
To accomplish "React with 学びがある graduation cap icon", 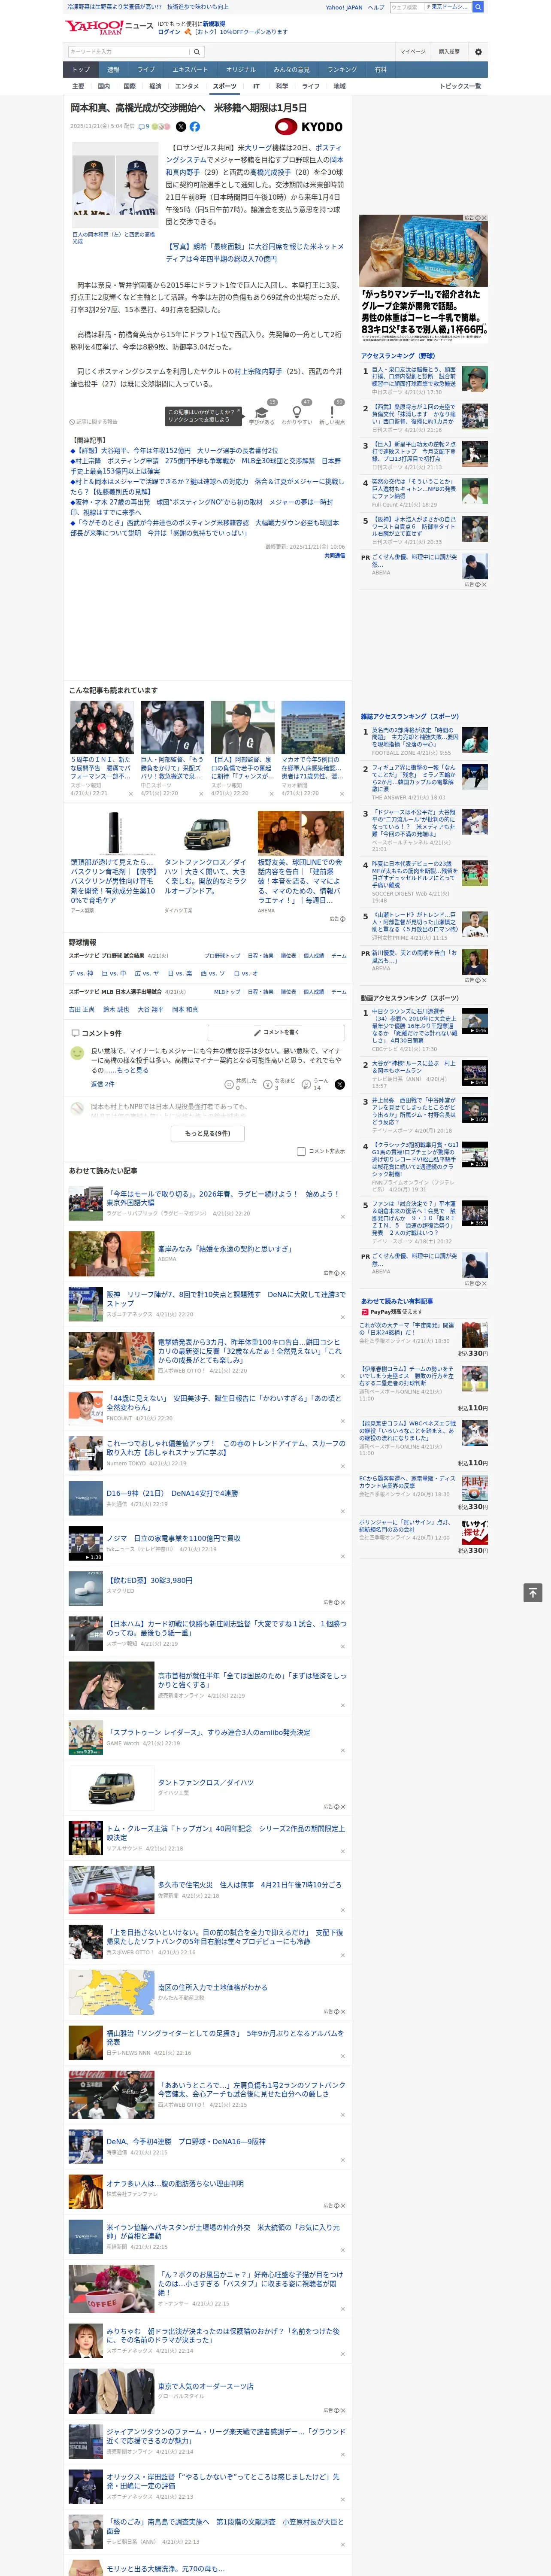I will (x=262, y=412).
